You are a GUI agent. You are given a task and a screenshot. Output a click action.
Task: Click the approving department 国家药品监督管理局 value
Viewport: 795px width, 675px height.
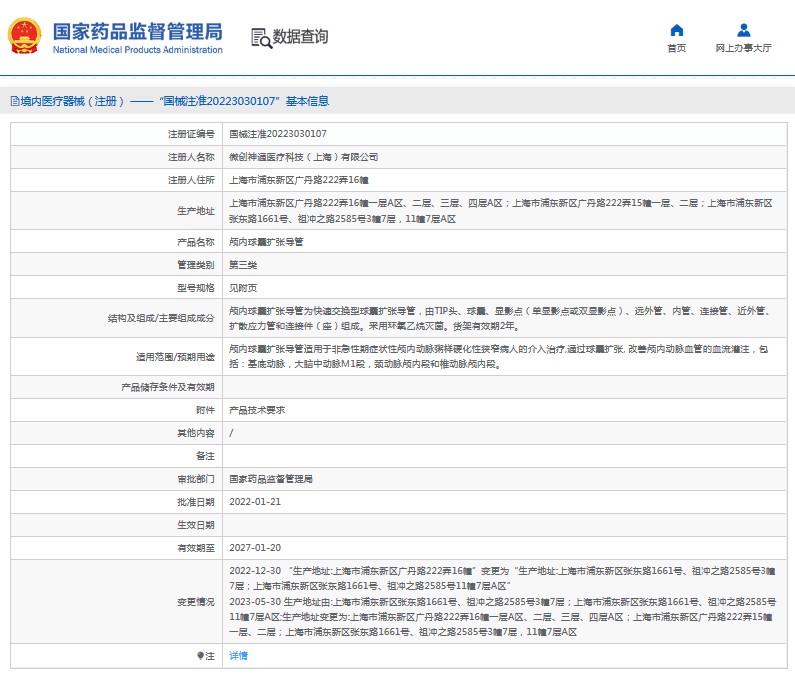(271, 479)
